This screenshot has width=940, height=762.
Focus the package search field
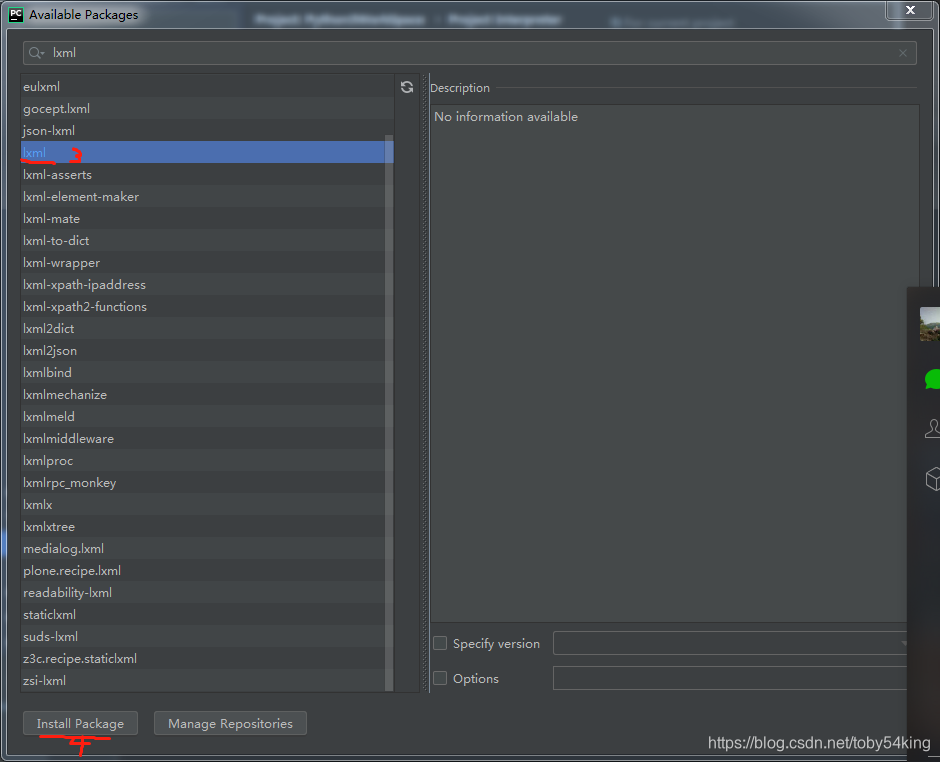coord(469,53)
